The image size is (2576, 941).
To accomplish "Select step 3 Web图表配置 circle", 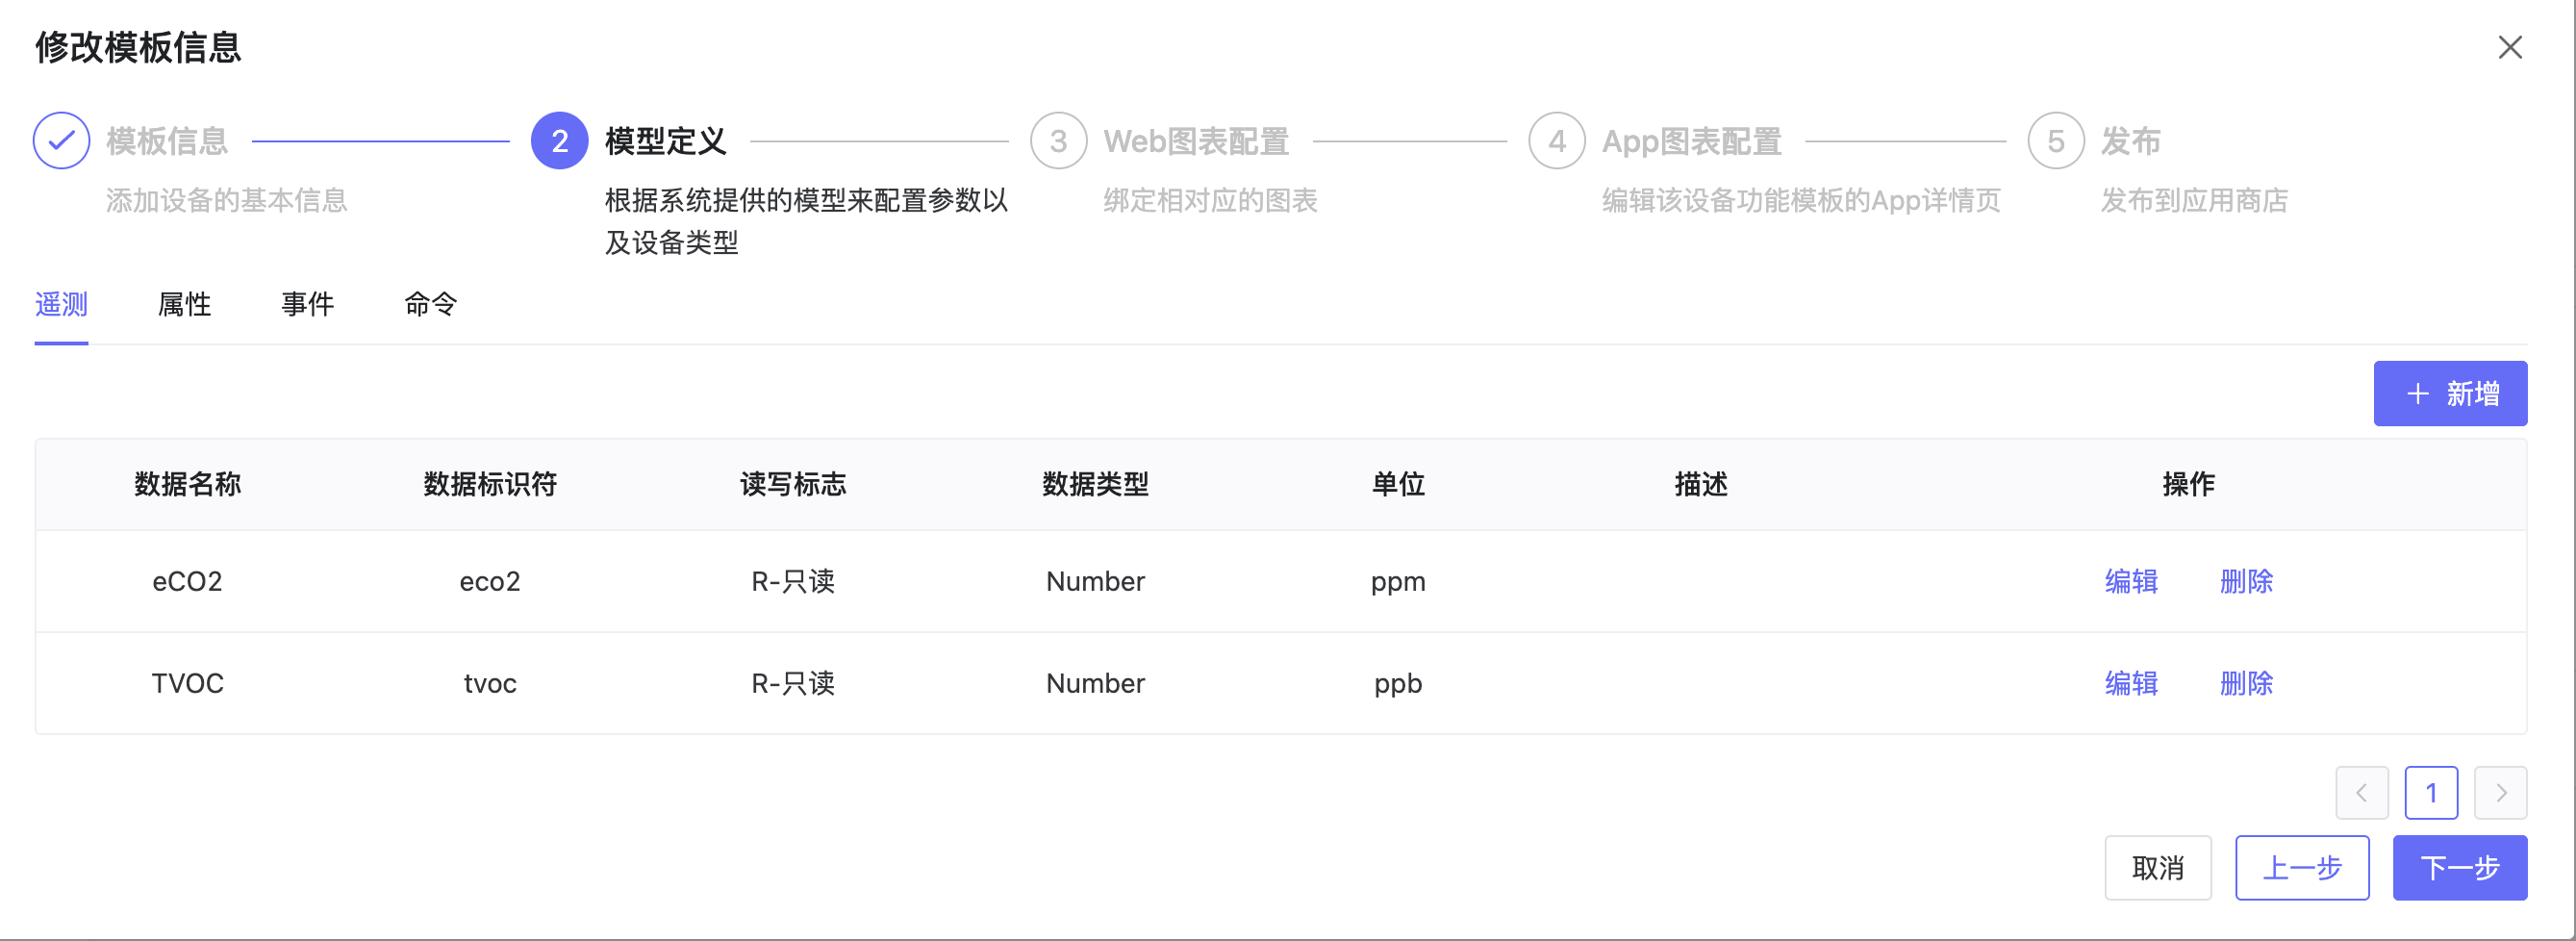I will (x=1058, y=140).
